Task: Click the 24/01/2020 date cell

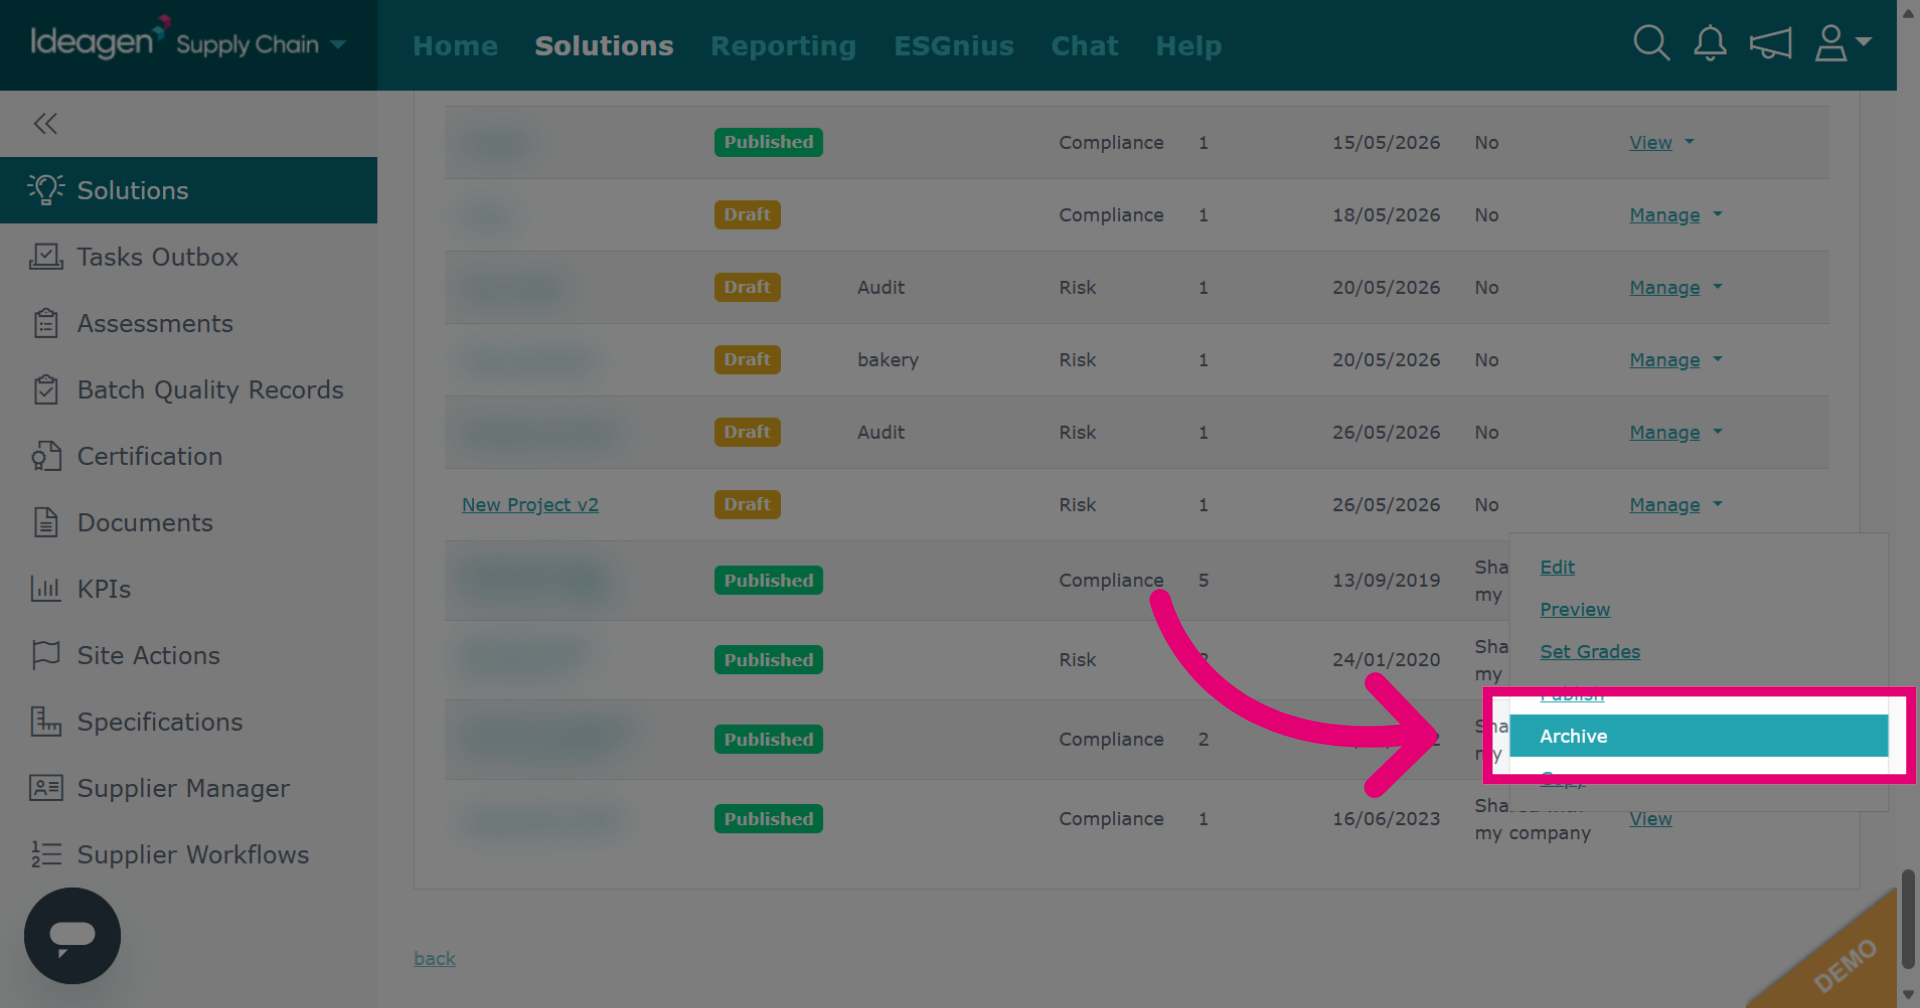Action: click(1386, 660)
